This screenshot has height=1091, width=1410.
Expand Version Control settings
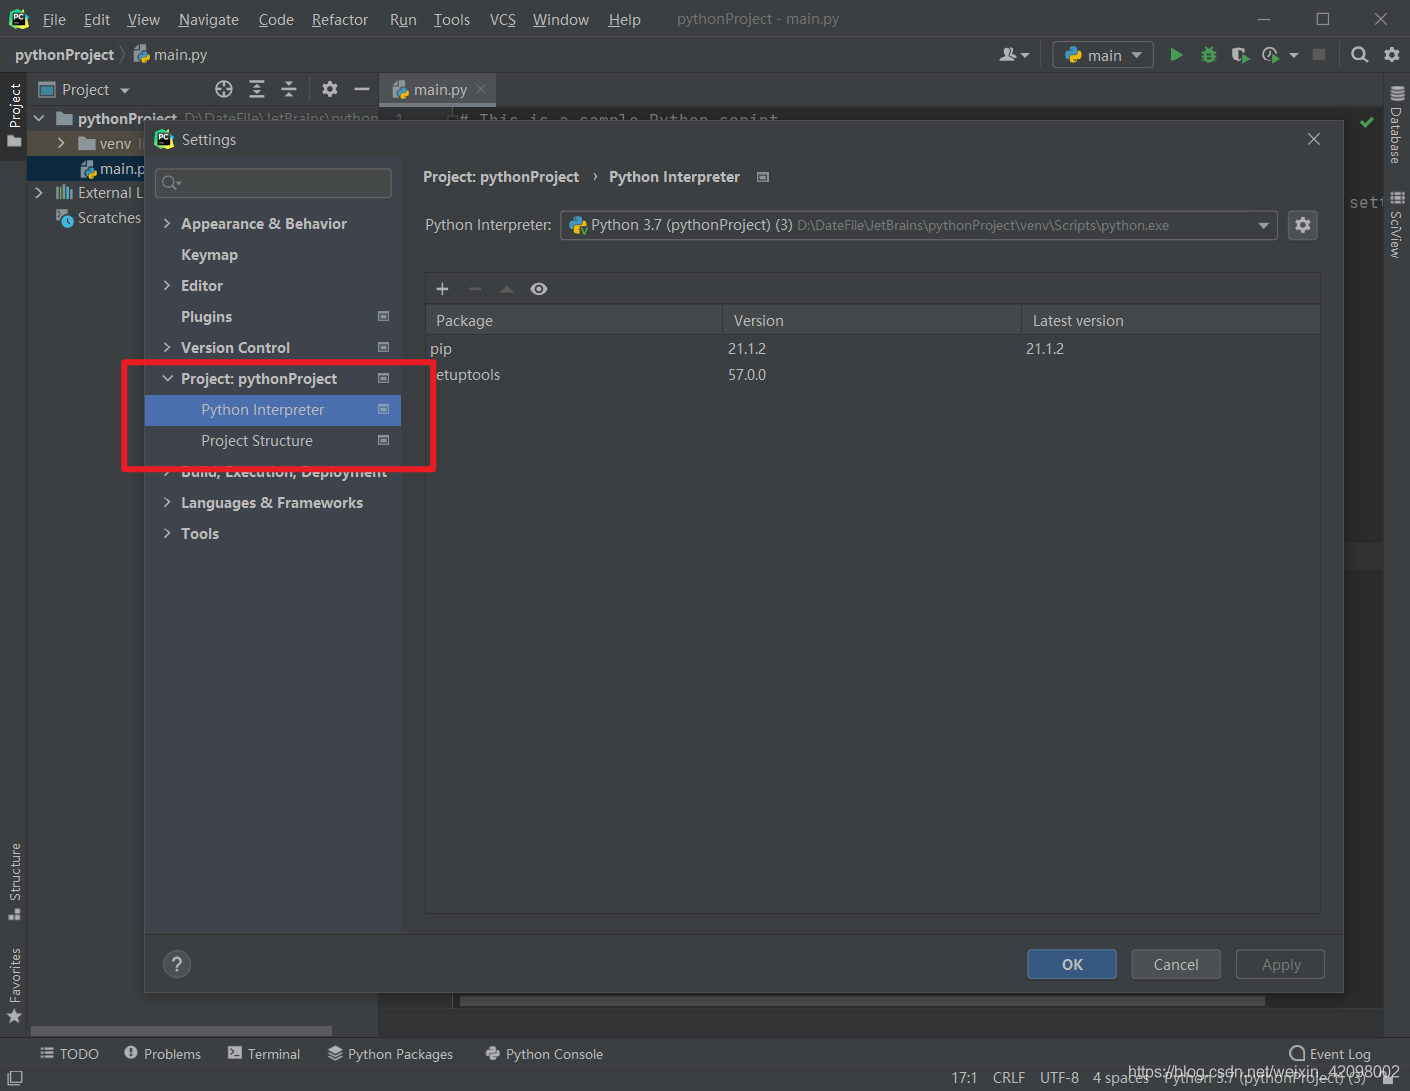(x=167, y=348)
